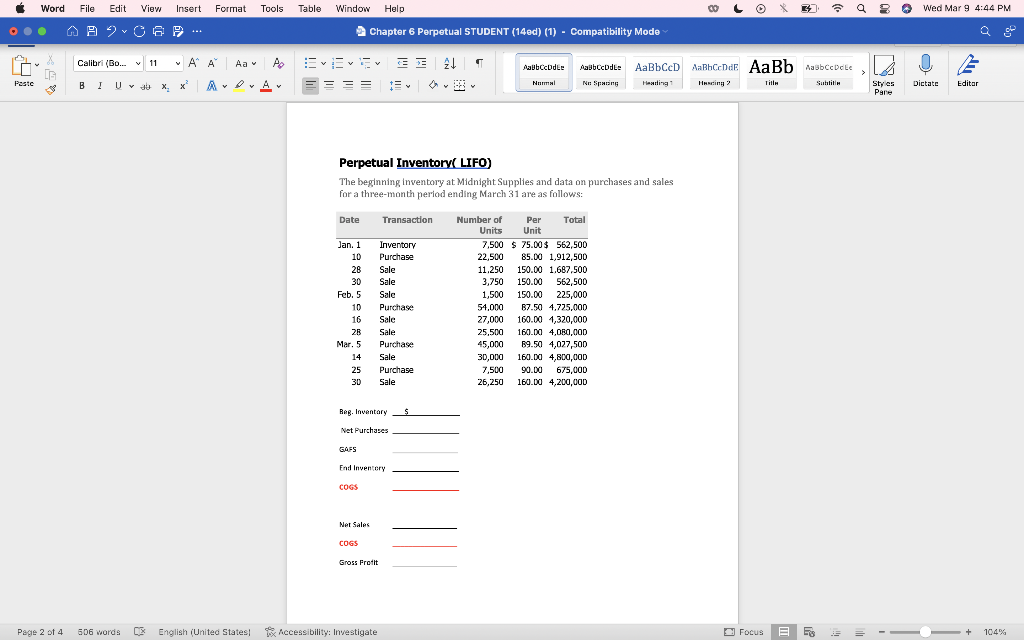Select the Format Painter brush

pyautogui.click(x=50, y=89)
